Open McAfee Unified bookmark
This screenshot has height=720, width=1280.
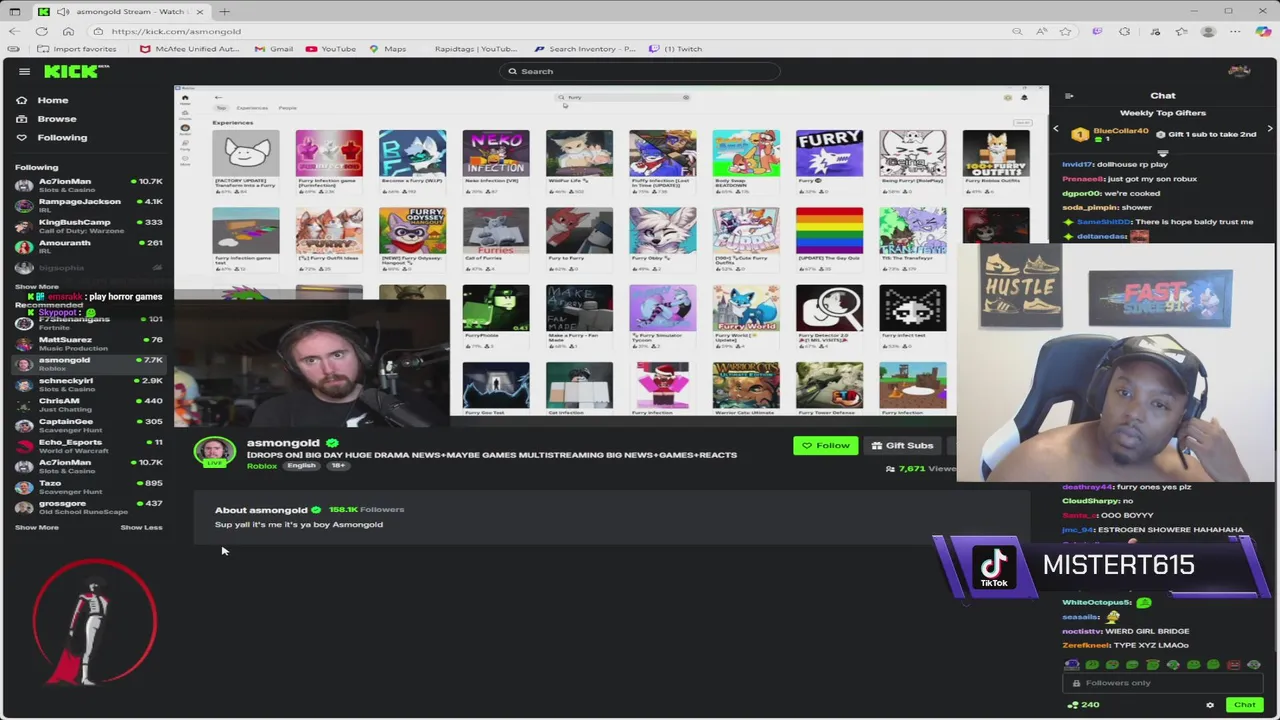pyautogui.click(x=190, y=49)
